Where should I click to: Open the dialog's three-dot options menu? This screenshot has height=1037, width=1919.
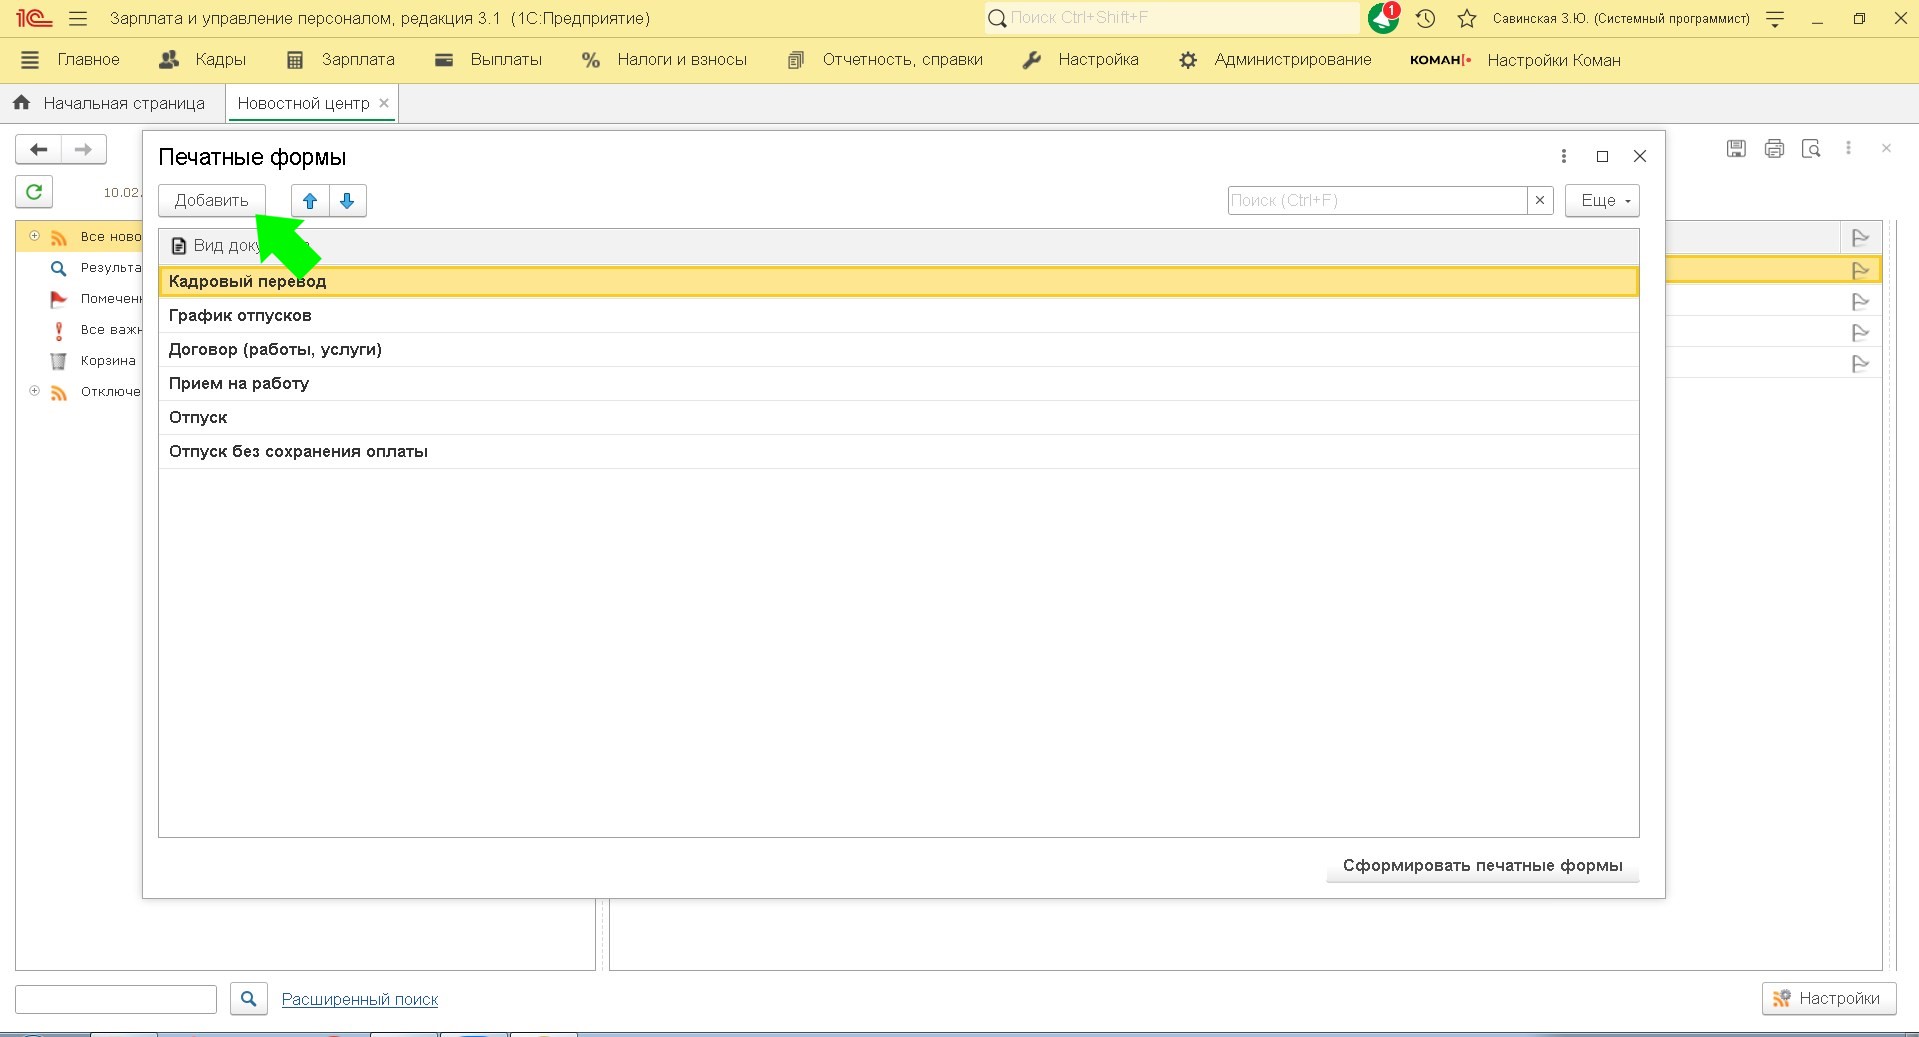[1564, 156]
